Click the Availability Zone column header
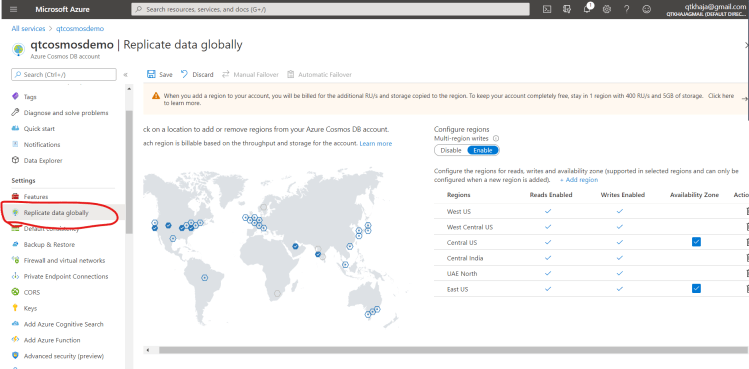Image resolution: width=749 pixels, height=369 pixels. [694, 195]
